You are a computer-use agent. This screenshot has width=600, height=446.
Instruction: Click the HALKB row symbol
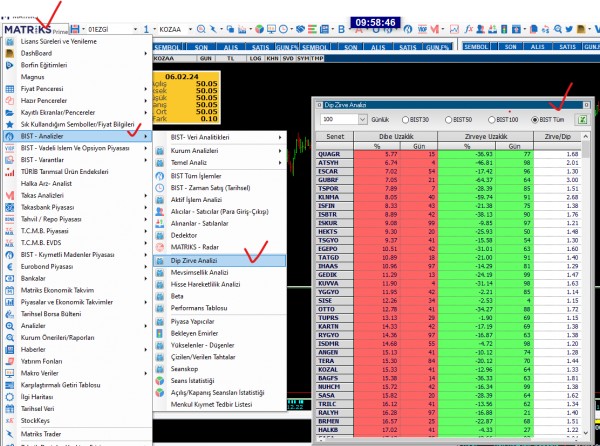click(x=328, y=430)
